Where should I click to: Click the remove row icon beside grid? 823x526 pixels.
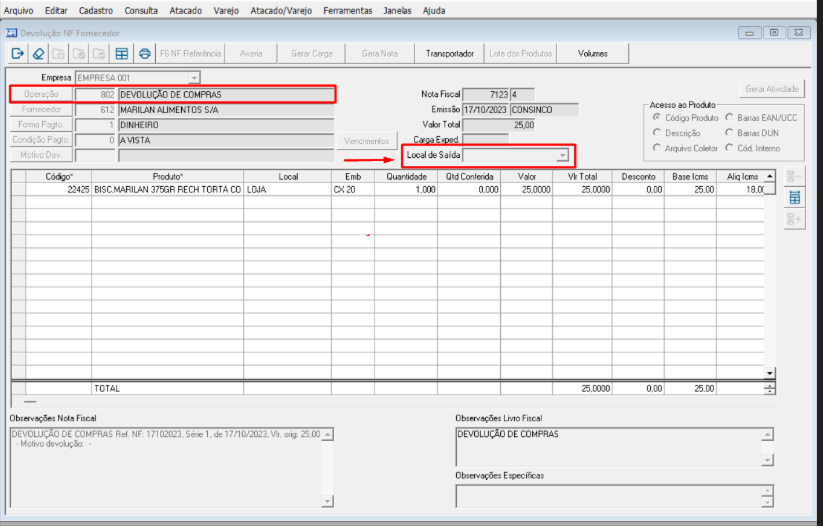click(794, 177)
